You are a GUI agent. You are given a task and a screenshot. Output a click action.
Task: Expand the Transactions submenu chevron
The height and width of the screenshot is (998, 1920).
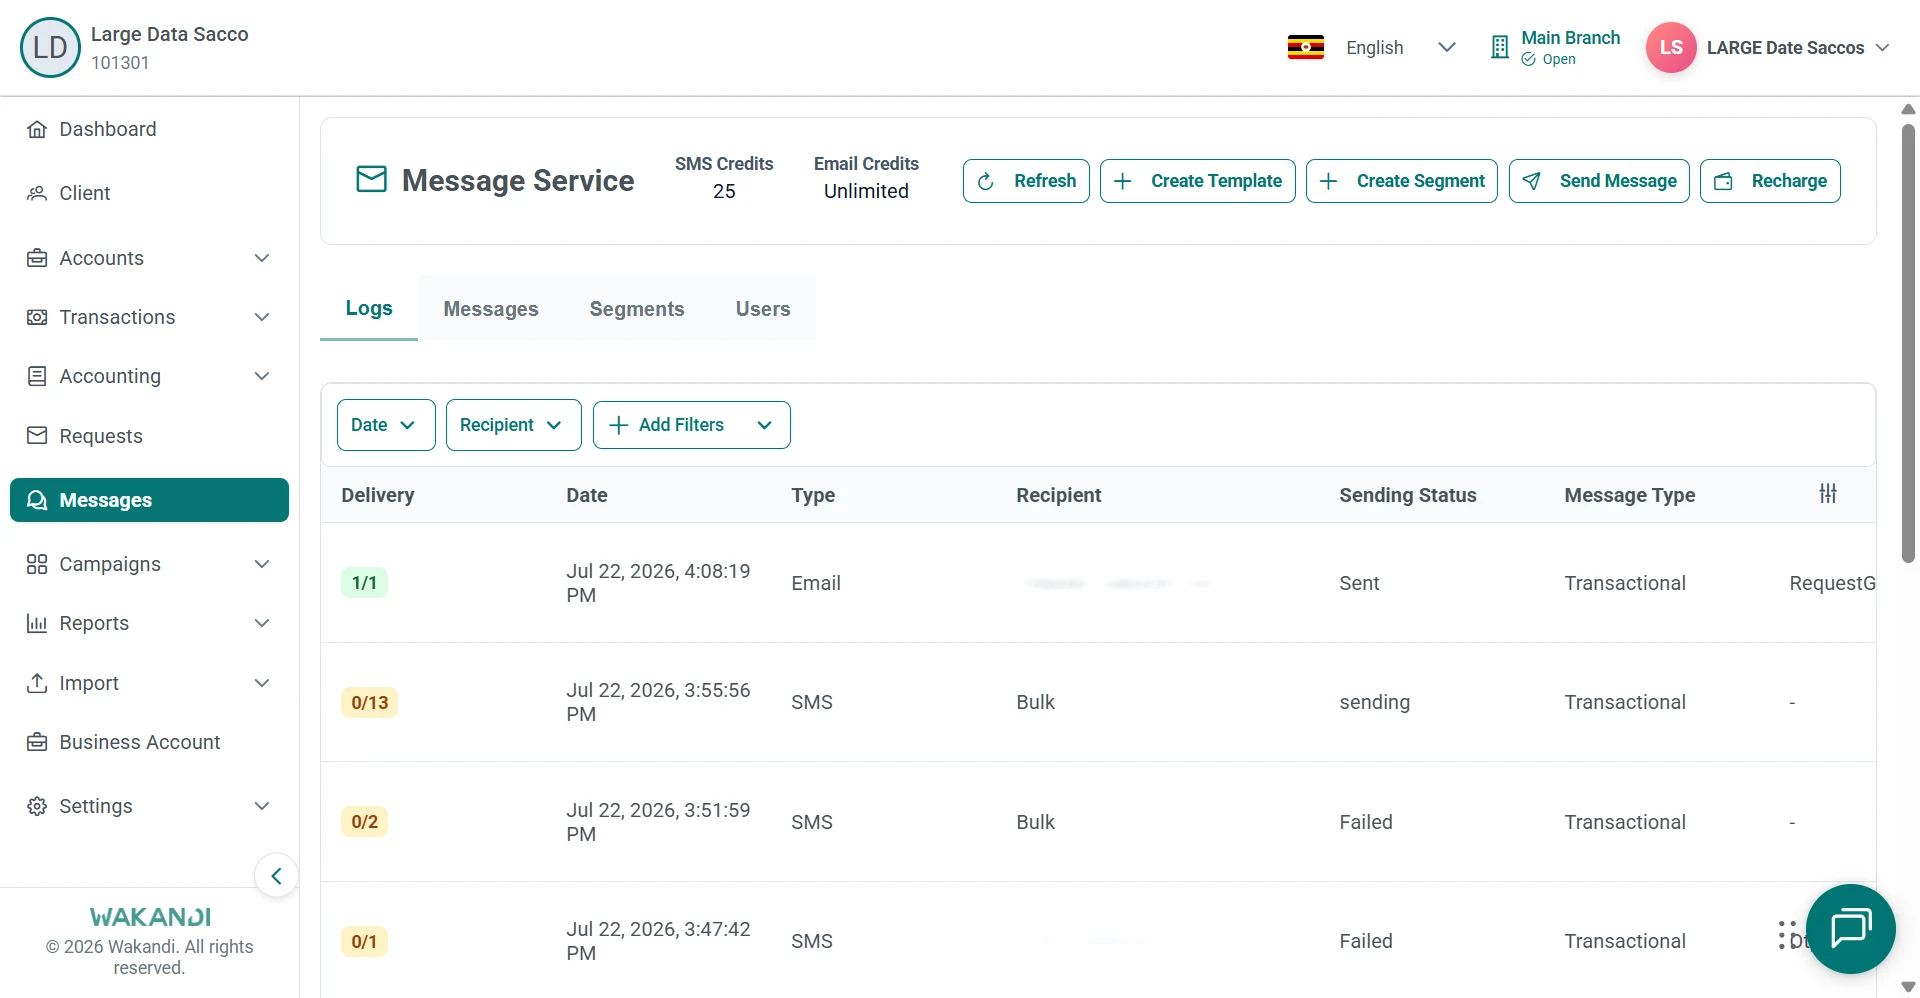(262, 317)
